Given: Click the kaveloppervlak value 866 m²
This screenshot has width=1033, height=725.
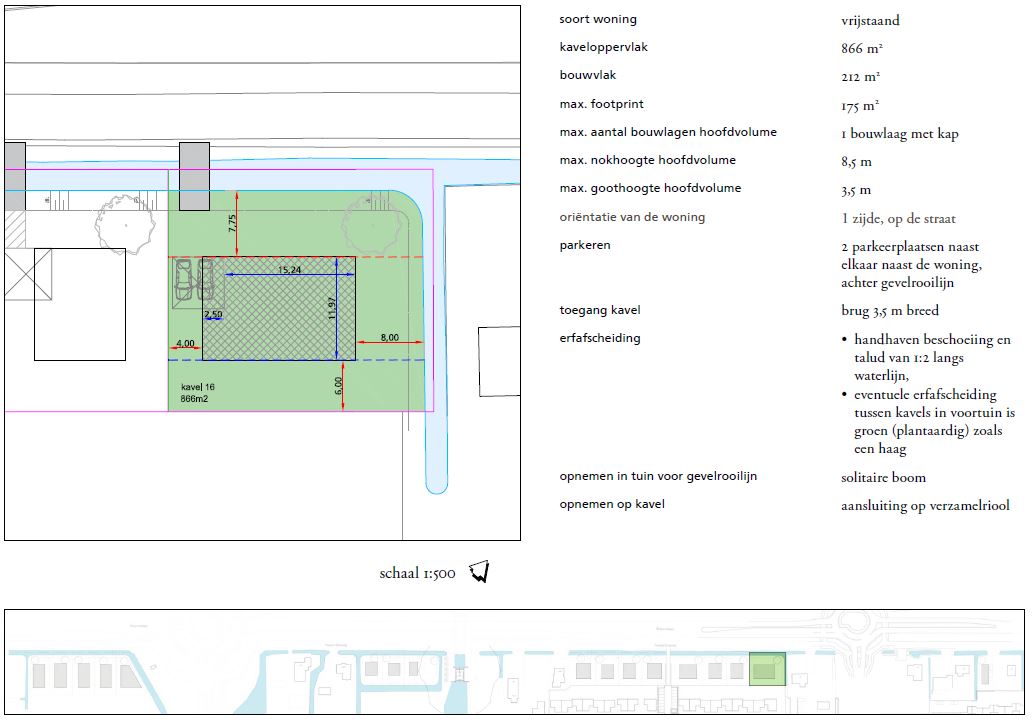Looking at the screenshot, I should 861,48.
